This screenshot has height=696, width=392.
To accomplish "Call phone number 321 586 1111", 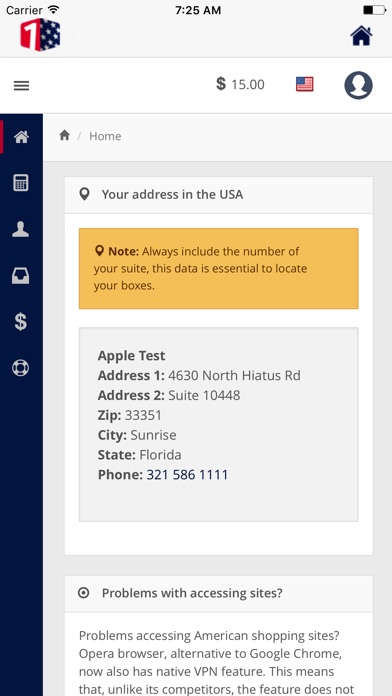I will [187, 475].
